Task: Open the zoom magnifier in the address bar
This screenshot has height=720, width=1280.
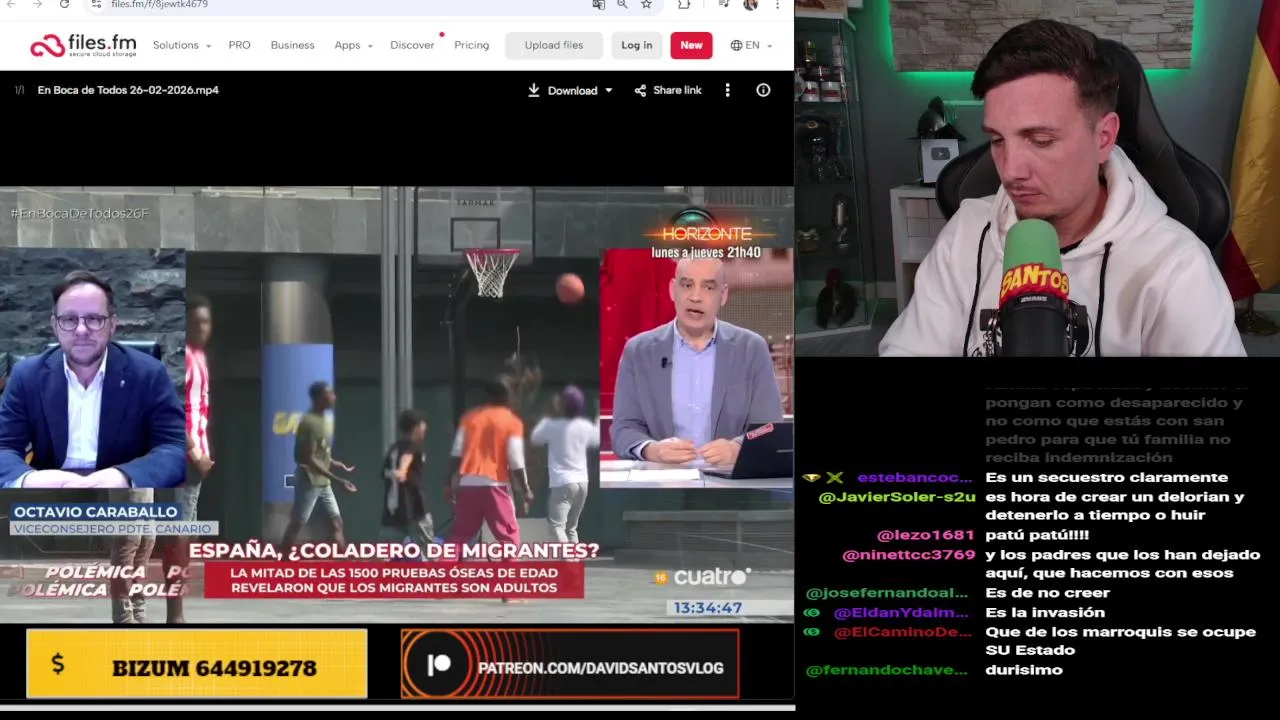Action: tap(622, 4)
